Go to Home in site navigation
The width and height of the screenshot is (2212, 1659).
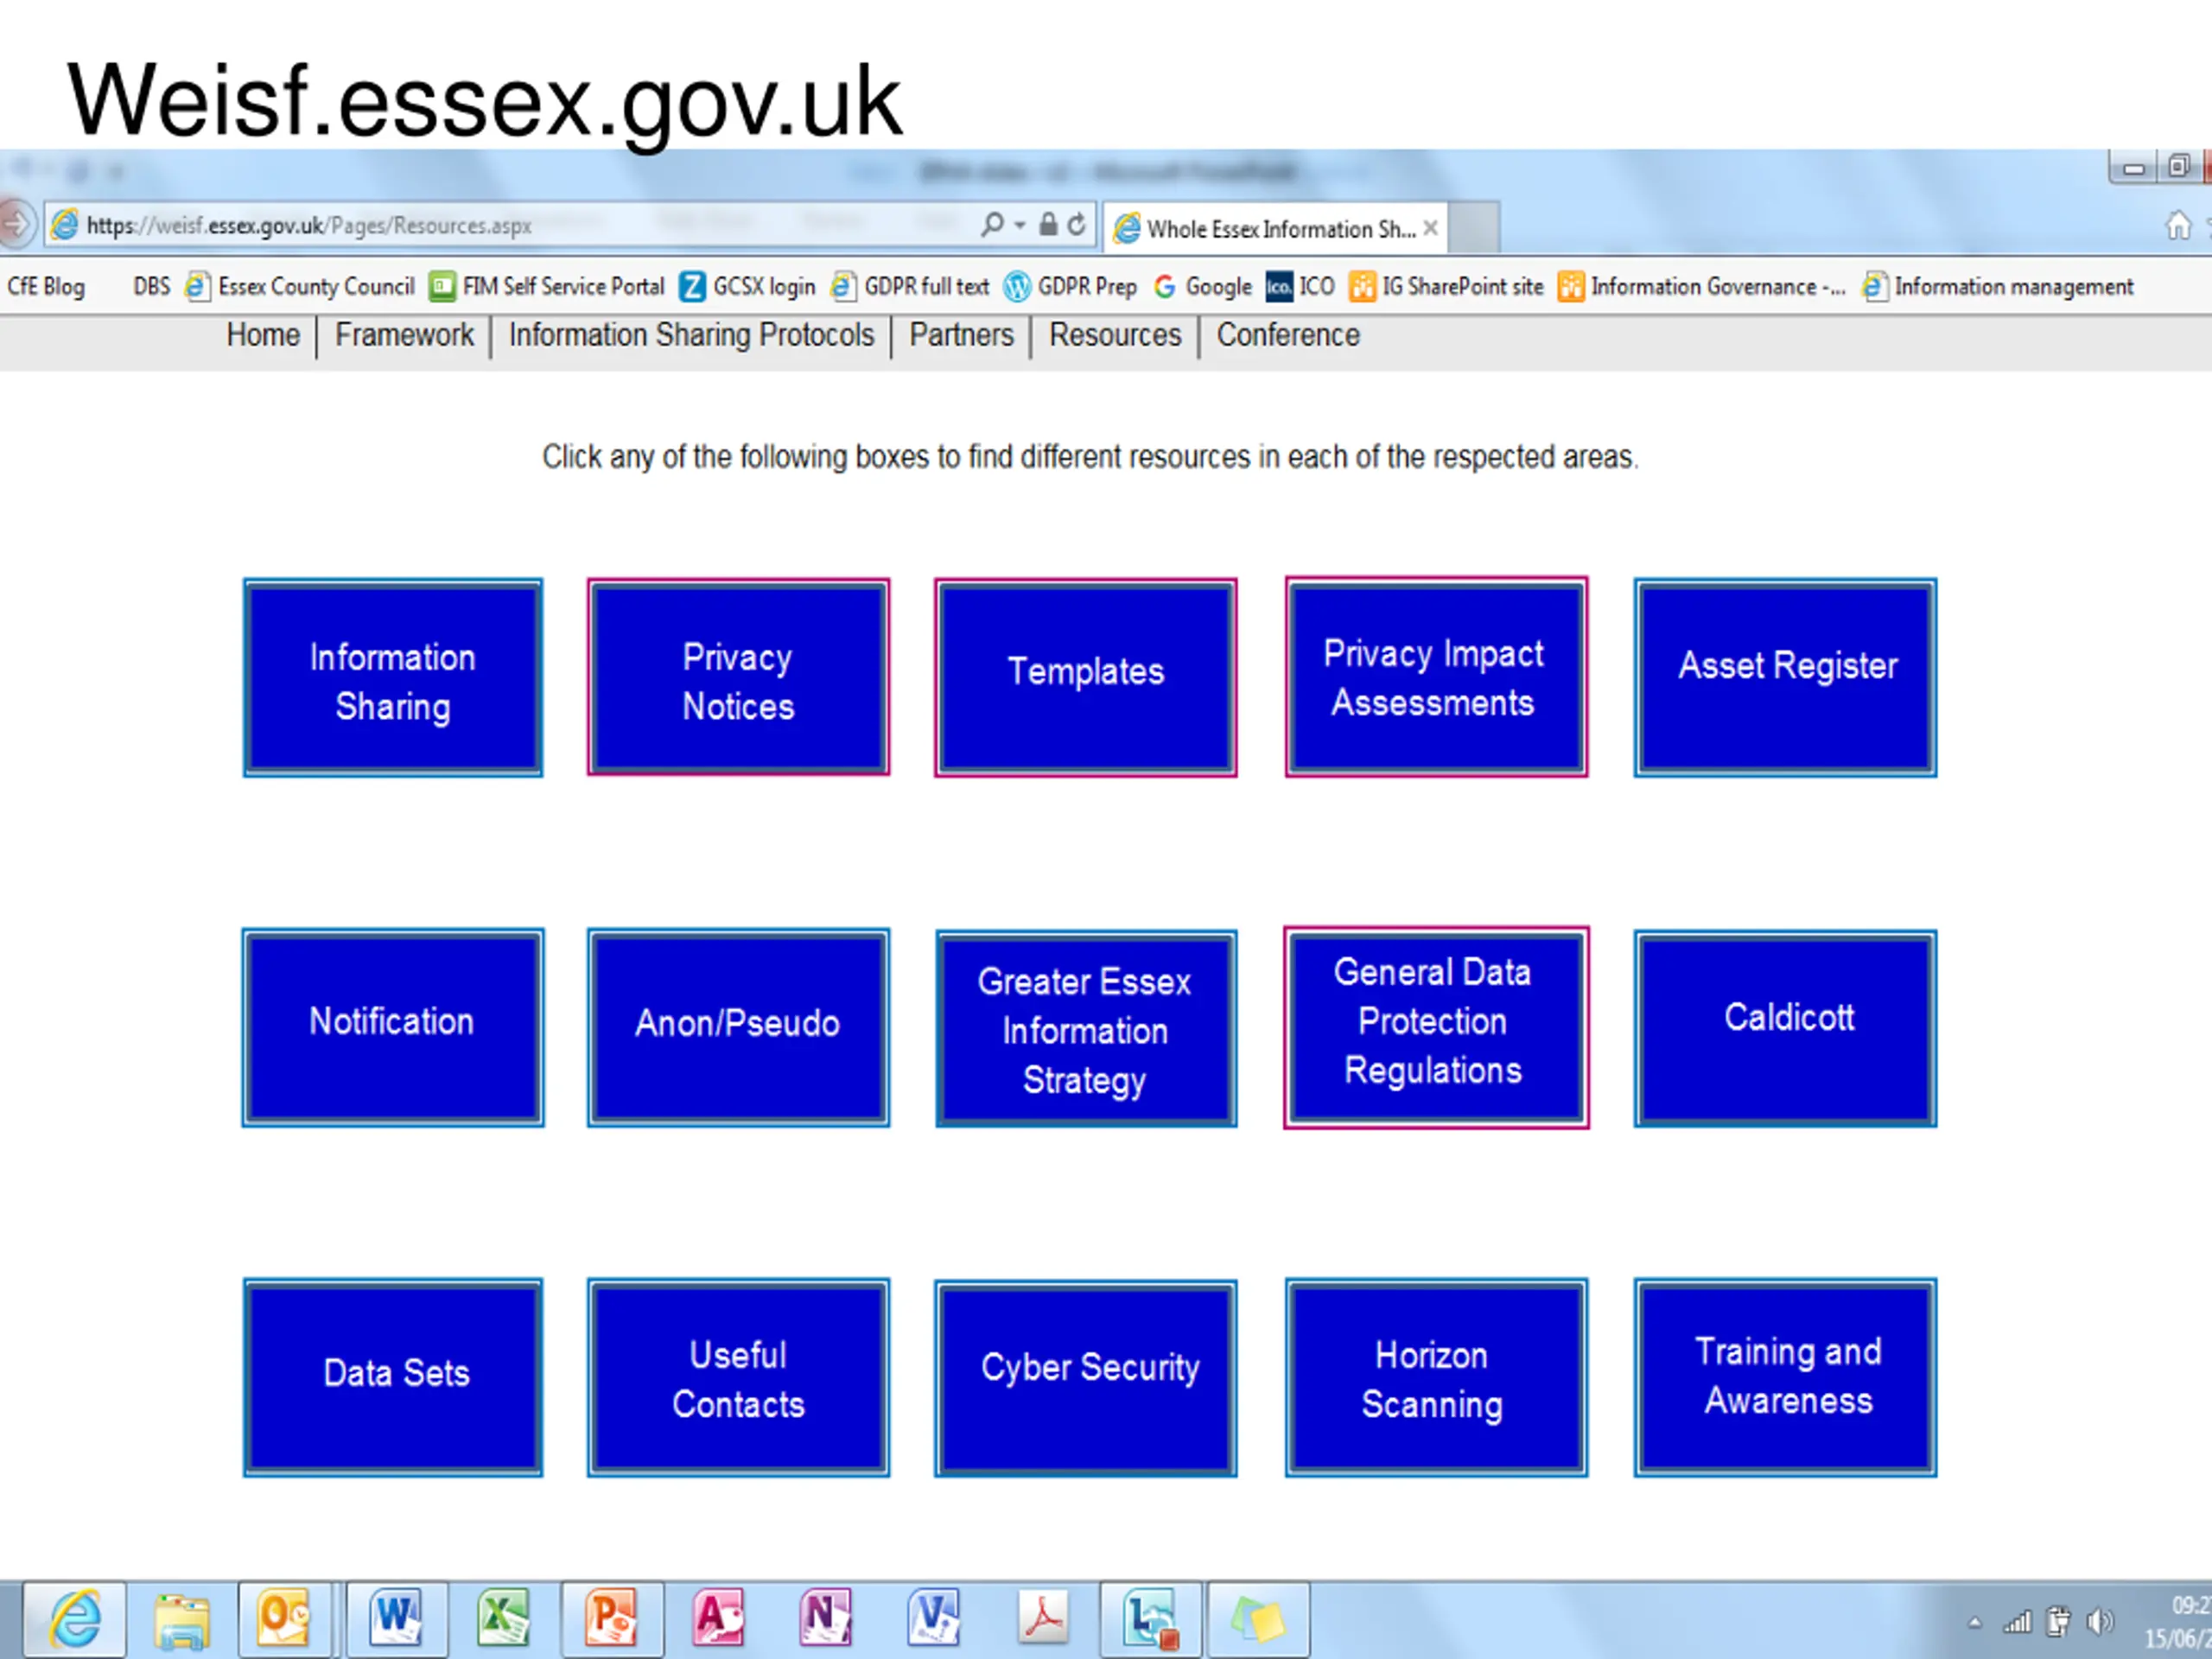pyautogui.click(x=263, y=335)
